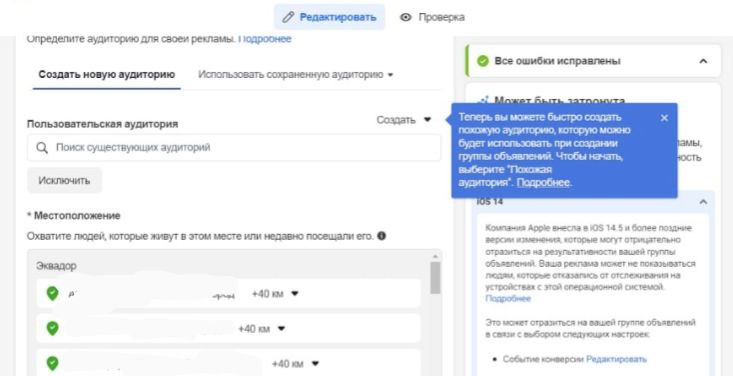
Task: Select the Создать новую аудиторию tab
Action: [x=107, y=75]
